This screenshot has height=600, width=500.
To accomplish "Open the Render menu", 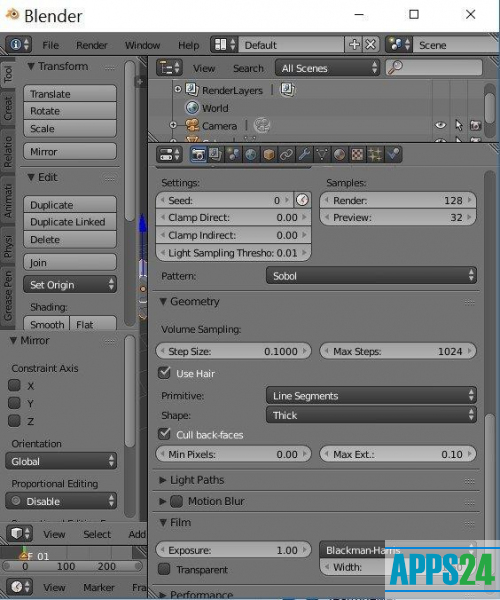I will (x=92, y=45).
